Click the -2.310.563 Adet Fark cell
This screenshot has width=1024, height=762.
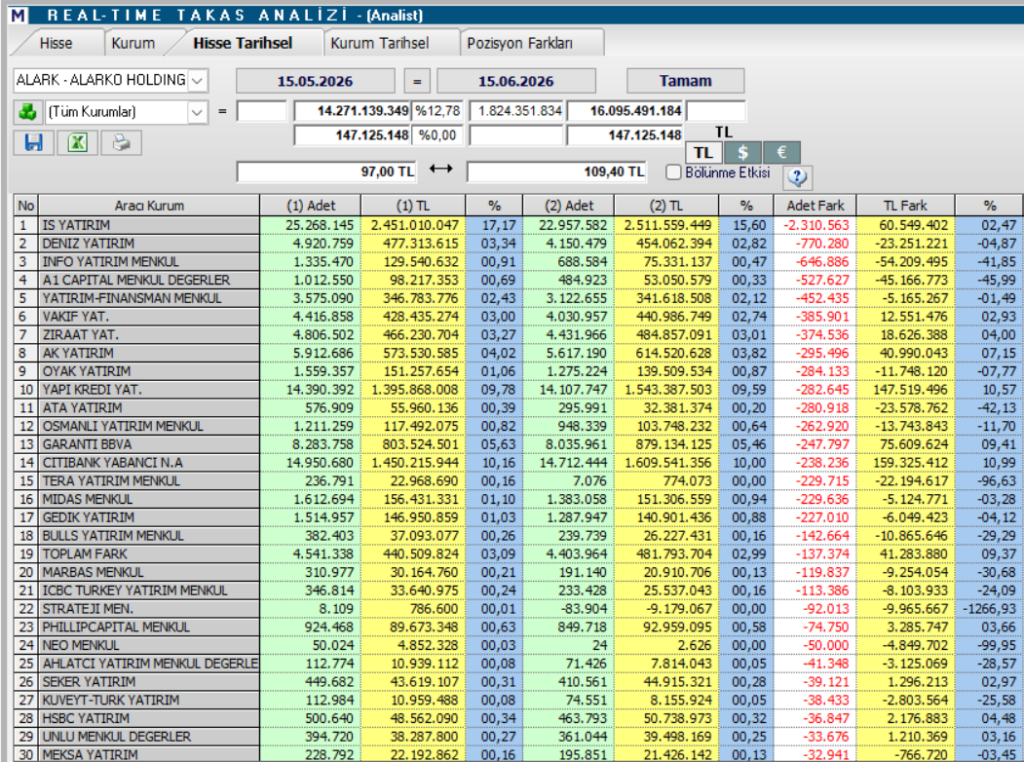(x=815, y=225)
